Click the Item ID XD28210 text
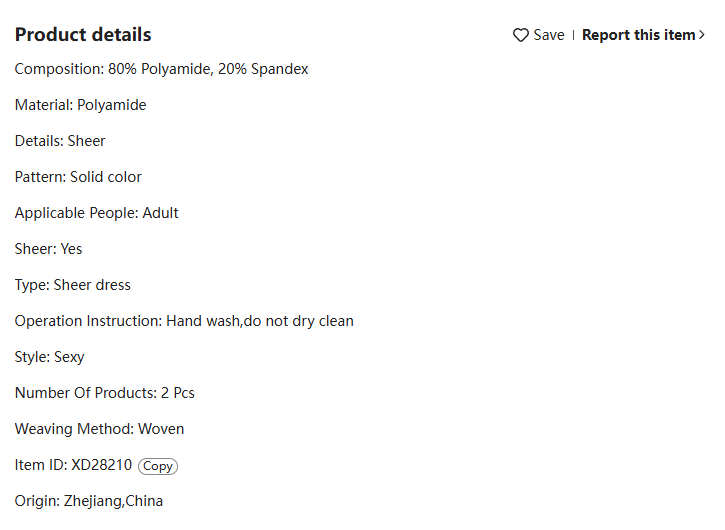 tap(74, 465)
